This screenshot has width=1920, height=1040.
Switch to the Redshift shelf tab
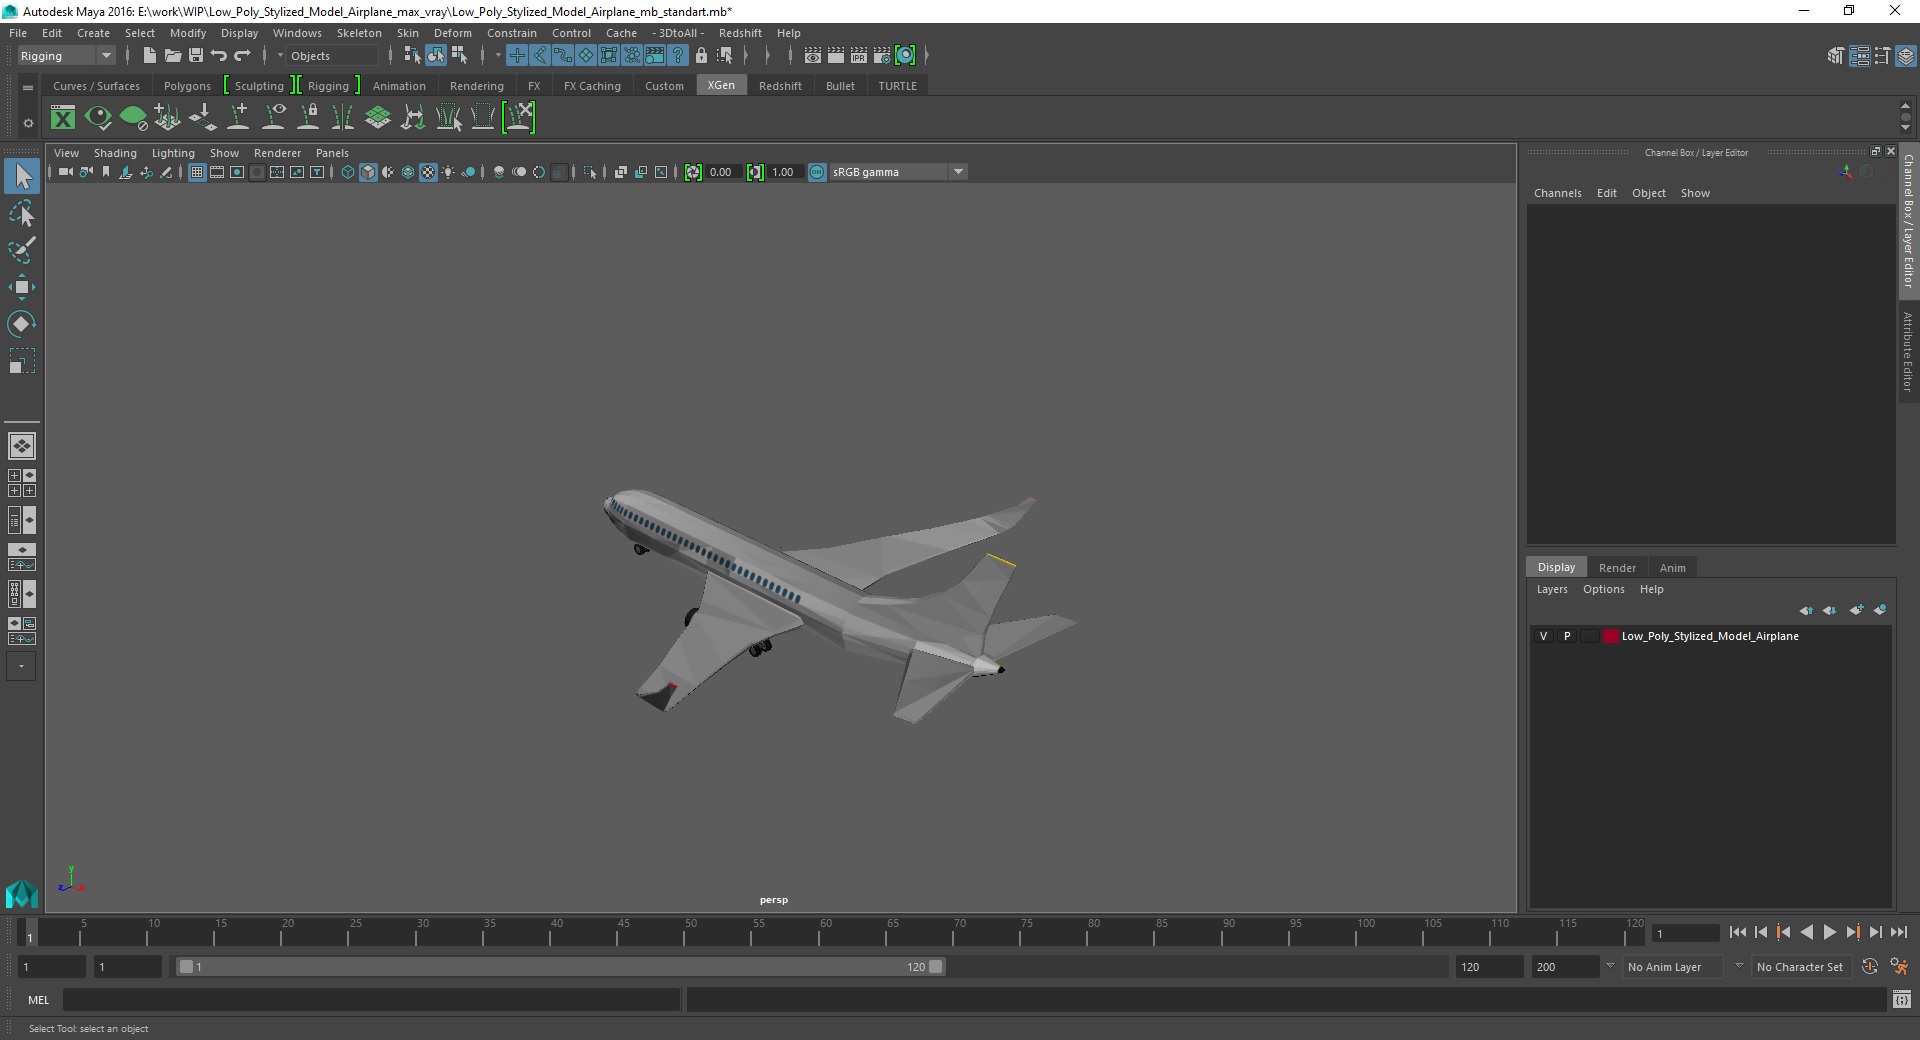(x=780, y=86)
